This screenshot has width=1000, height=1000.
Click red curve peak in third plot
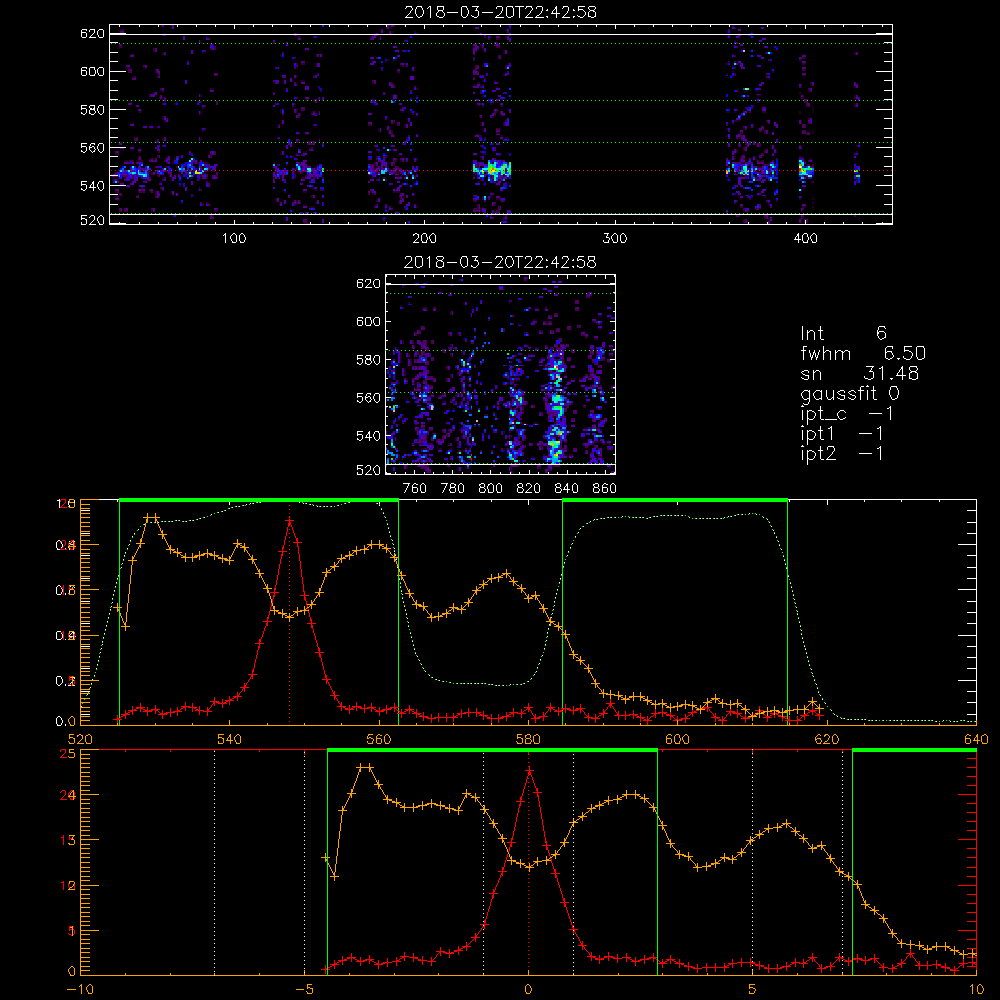pos(290,521)
